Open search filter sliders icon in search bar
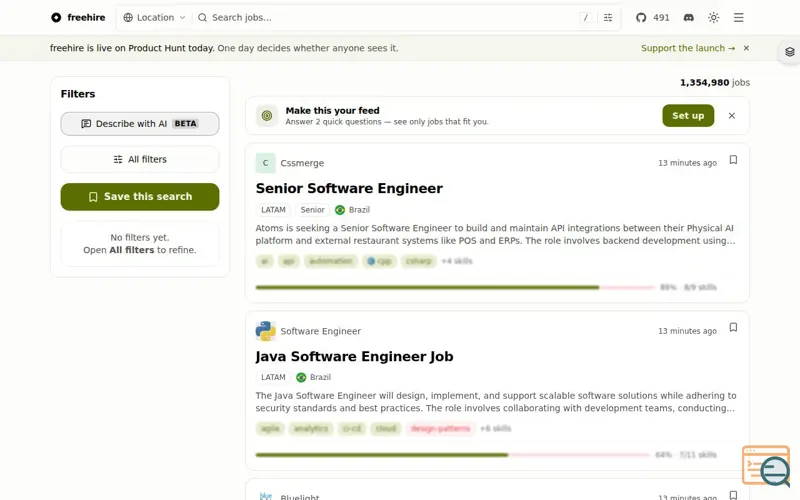This screenshot has width=800, height=500. click(608, 17)
